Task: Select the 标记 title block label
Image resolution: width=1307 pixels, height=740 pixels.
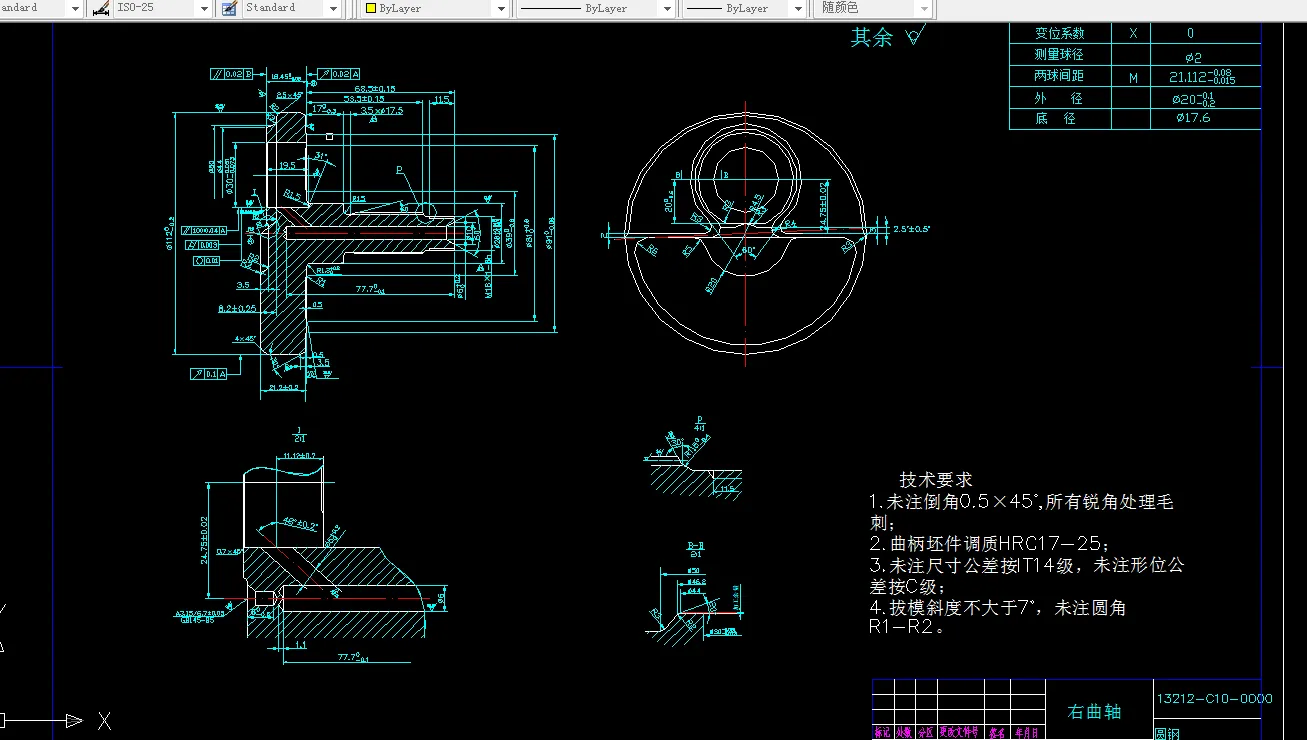Action: click(881, 732)
